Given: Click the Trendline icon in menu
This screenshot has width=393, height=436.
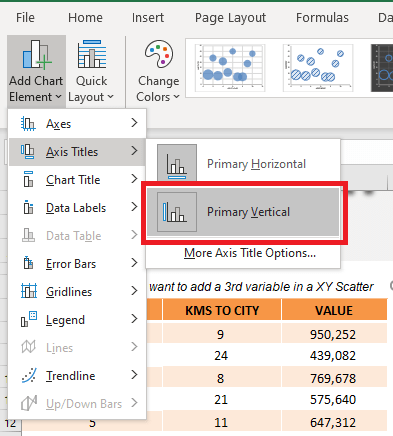Looking at the screenshot, I should tap(28, 376).
